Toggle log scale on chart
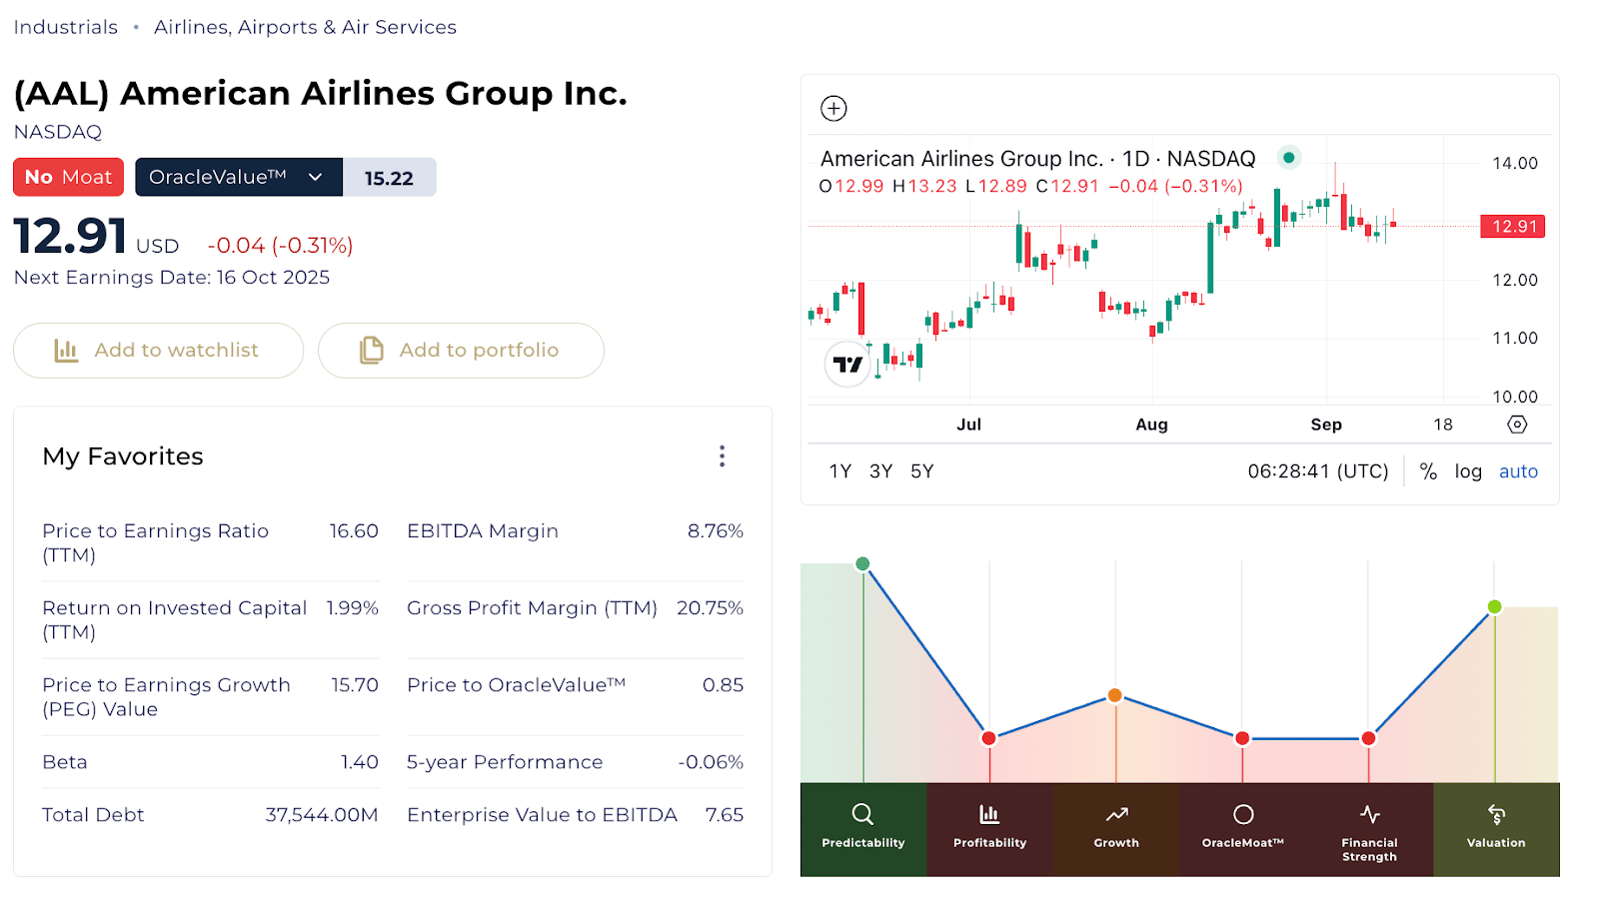Screen dimensions: 1599x902 [1467, 472]
